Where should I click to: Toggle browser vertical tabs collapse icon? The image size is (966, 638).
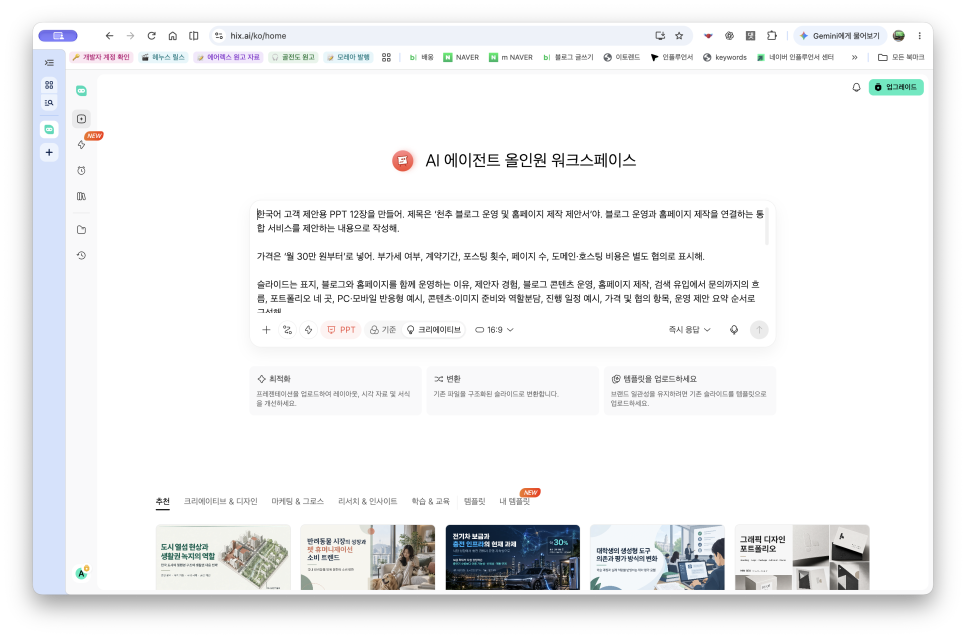tap(49, 63)
